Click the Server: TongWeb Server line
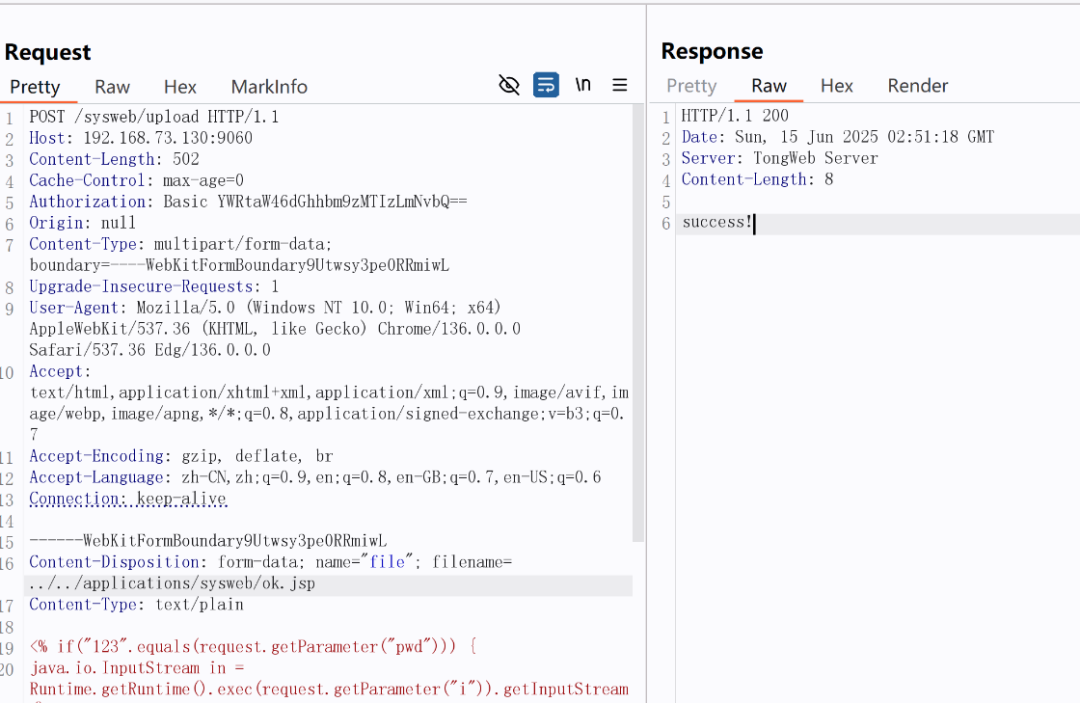This screenshot has height=703, width=1080. click(780, 158)
